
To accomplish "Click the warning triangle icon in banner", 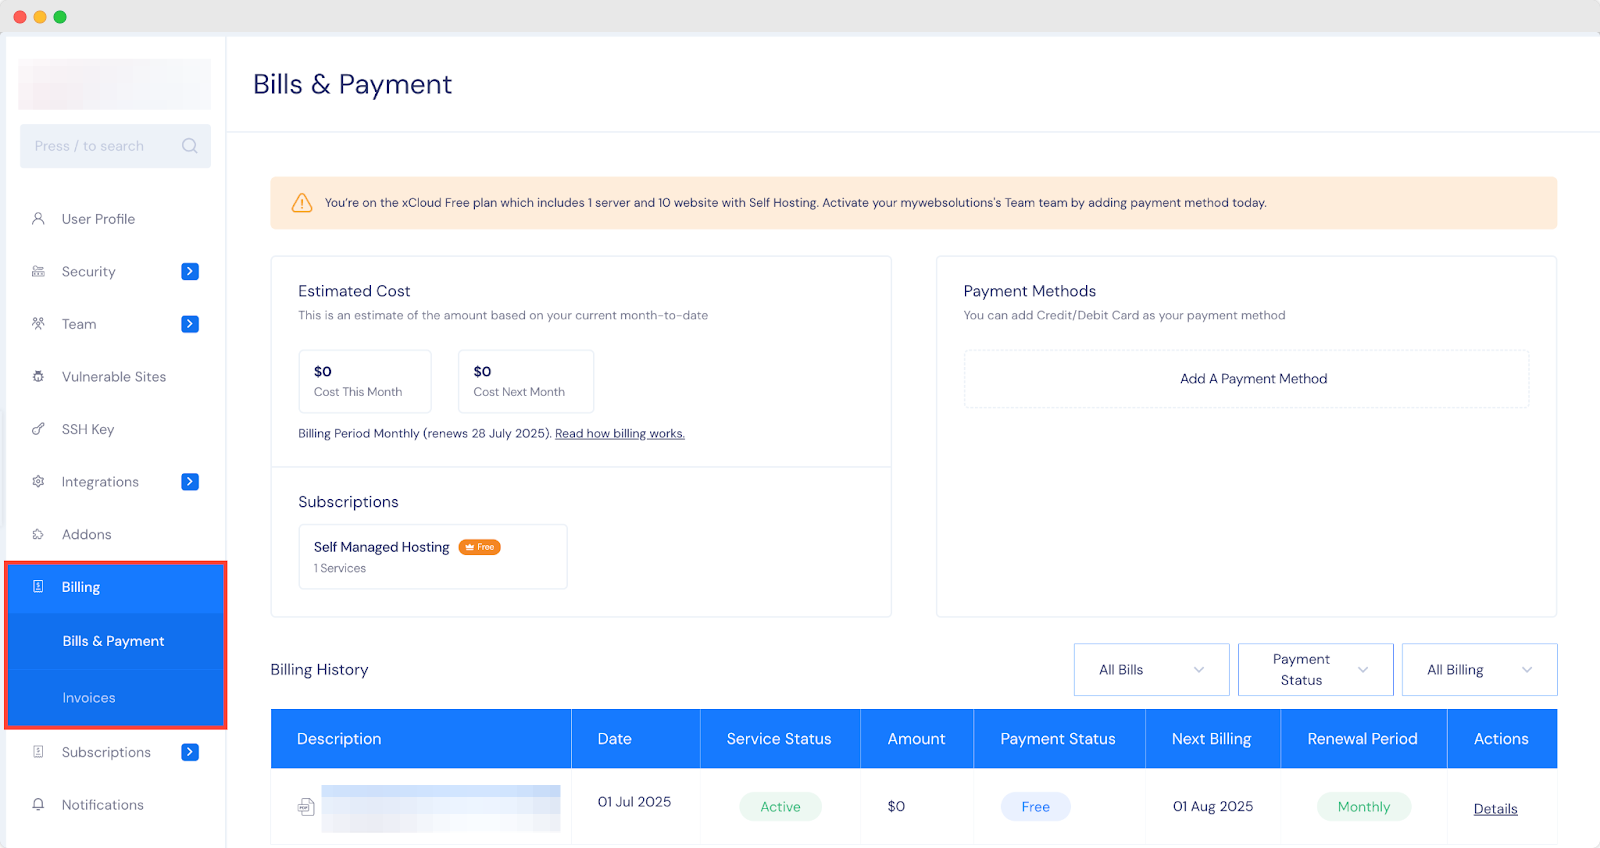I will coord(302,203).
